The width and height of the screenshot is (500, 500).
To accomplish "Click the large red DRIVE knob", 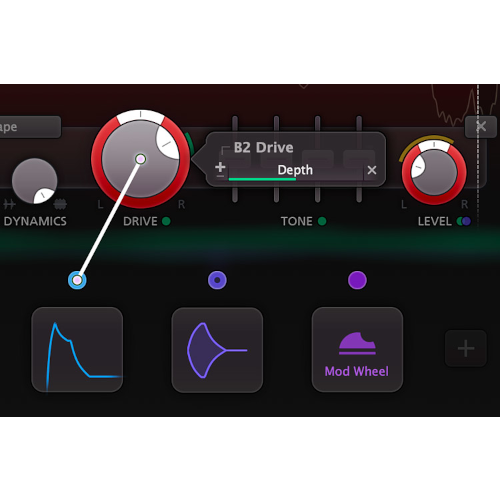I will click(141, 159).
